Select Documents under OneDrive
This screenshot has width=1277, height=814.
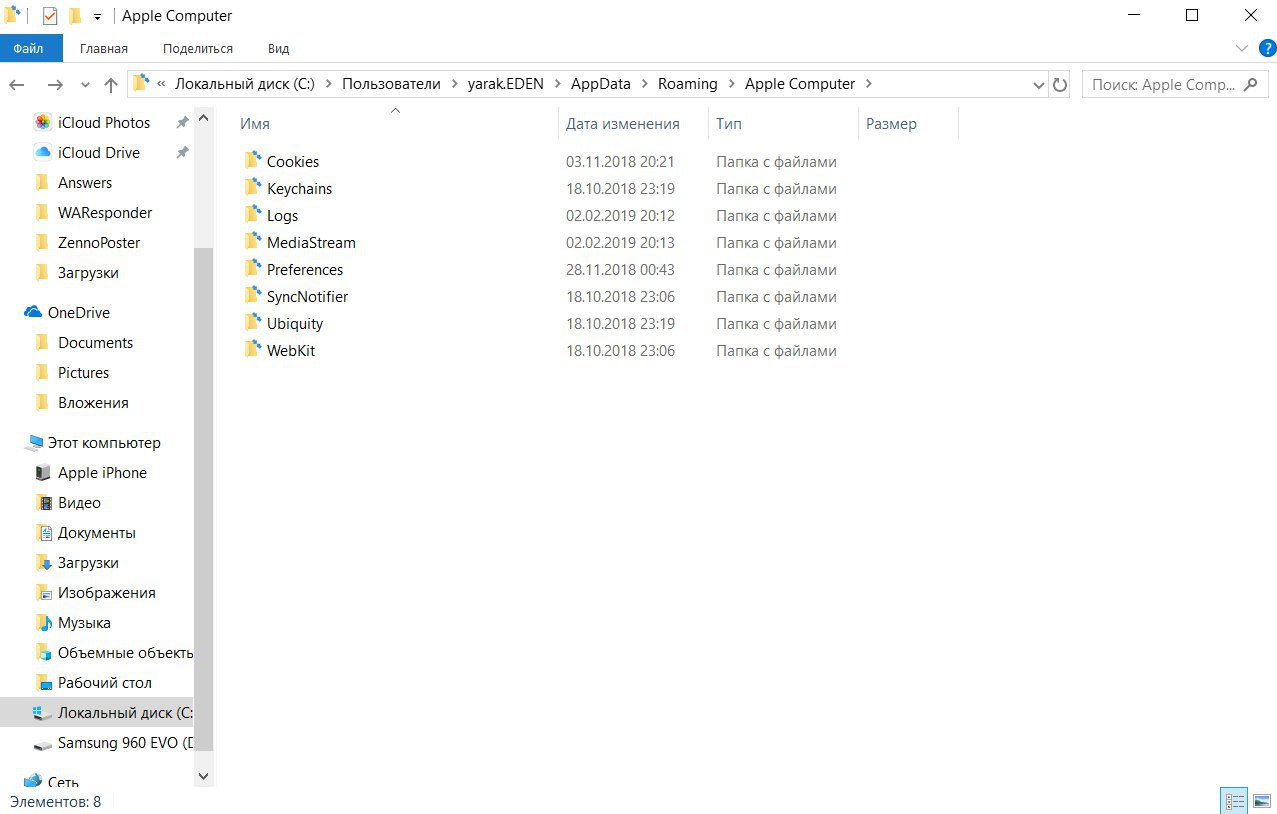[x=96, y=342]
